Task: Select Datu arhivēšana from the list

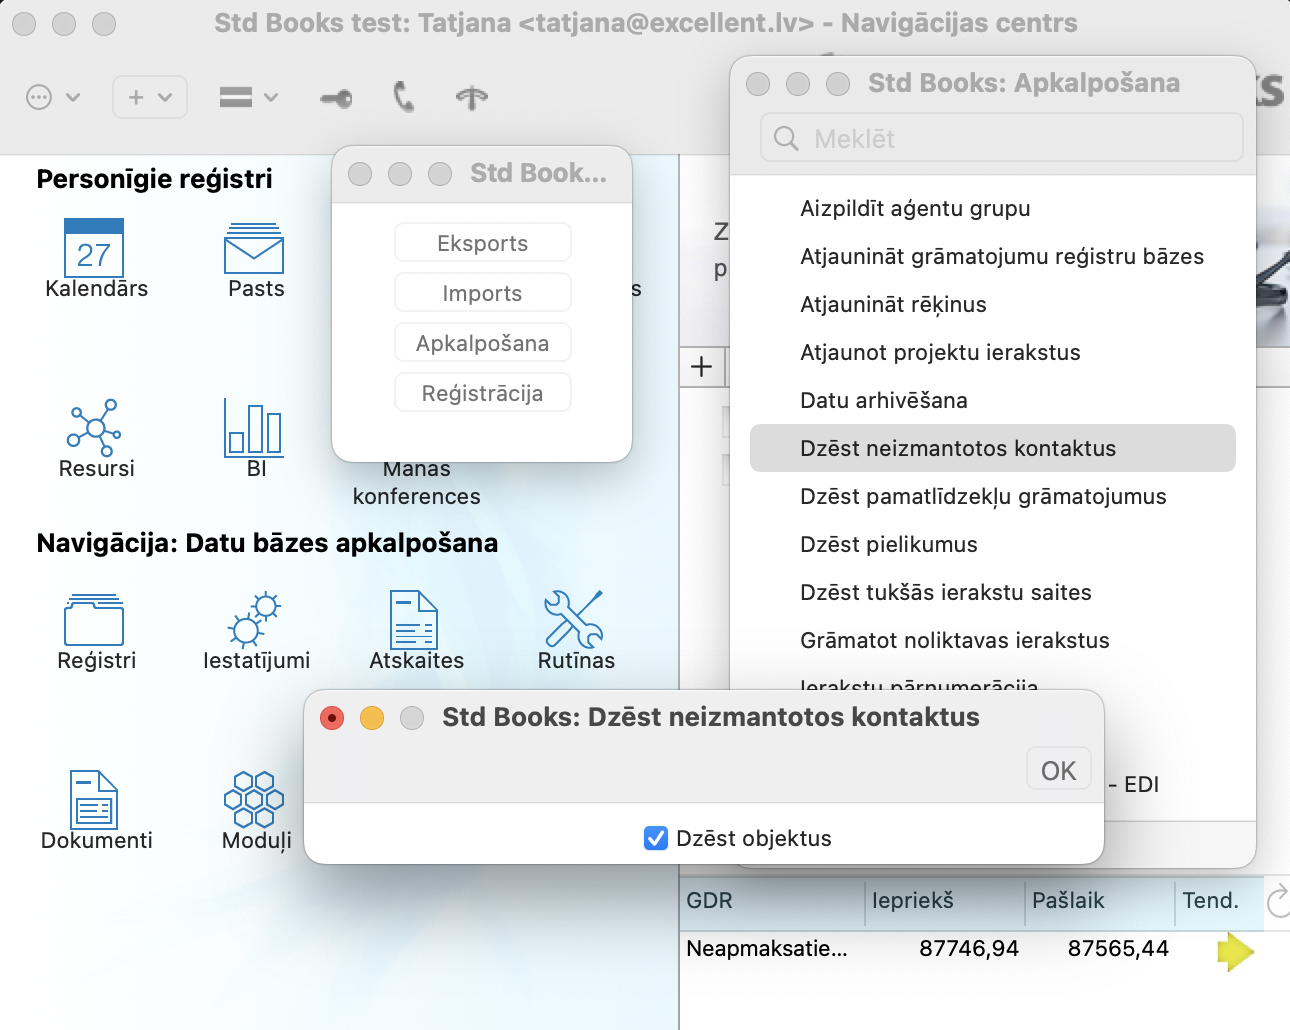Action: point(883,400)
